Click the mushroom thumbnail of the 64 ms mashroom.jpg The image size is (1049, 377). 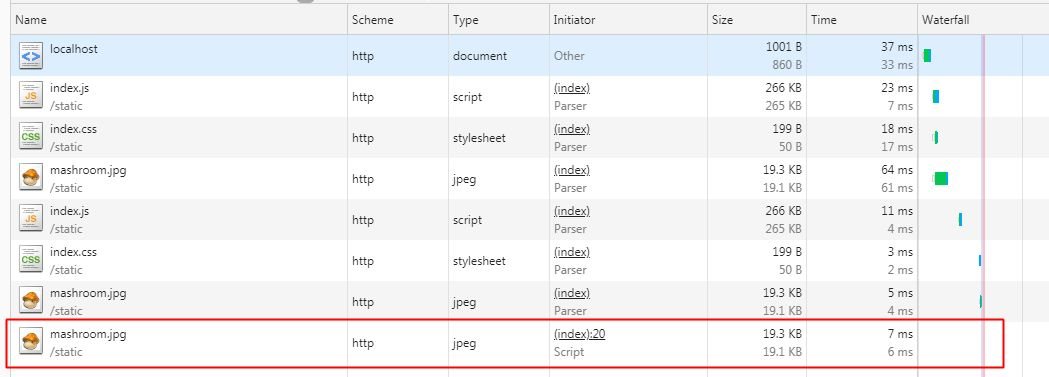tap(31, 178)
